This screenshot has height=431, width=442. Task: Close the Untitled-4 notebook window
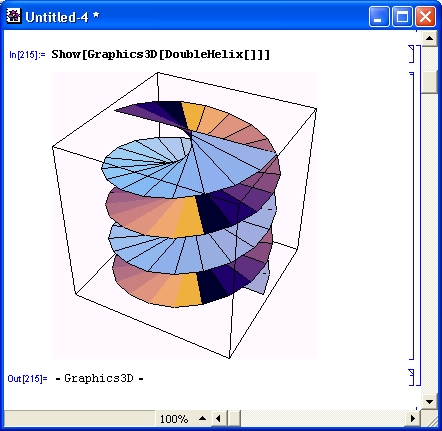(425, 17)
